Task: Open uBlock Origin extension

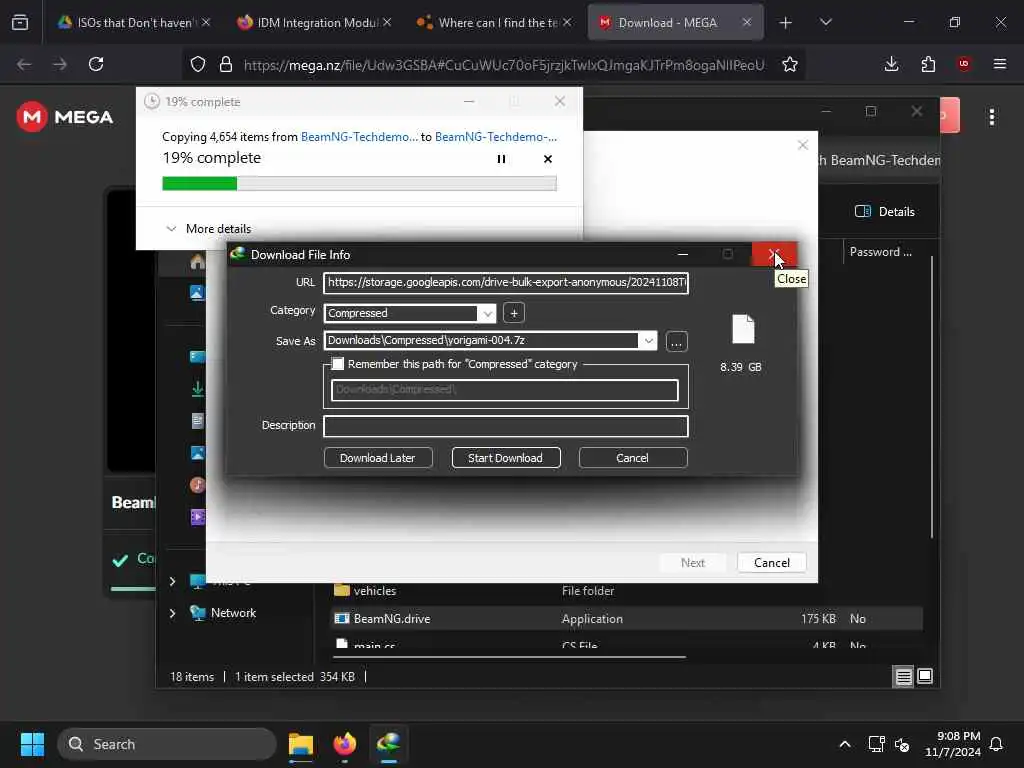Action: (964, 64)
